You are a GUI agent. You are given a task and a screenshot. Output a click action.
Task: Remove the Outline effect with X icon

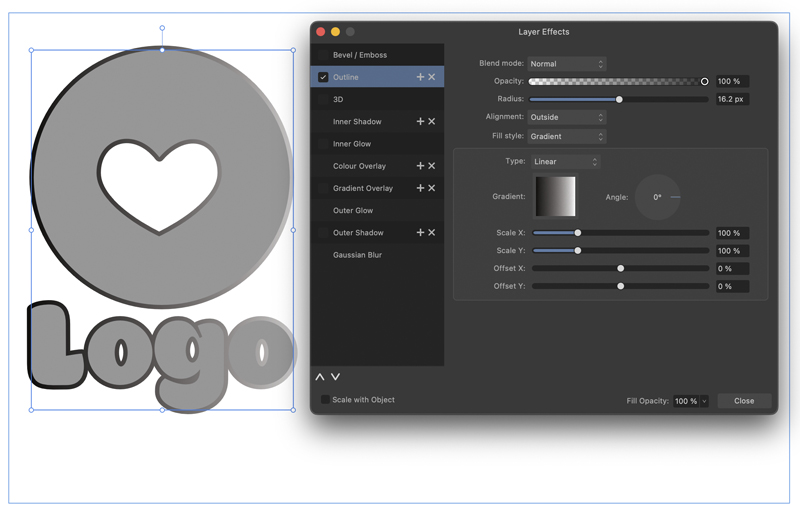(432, 77)
